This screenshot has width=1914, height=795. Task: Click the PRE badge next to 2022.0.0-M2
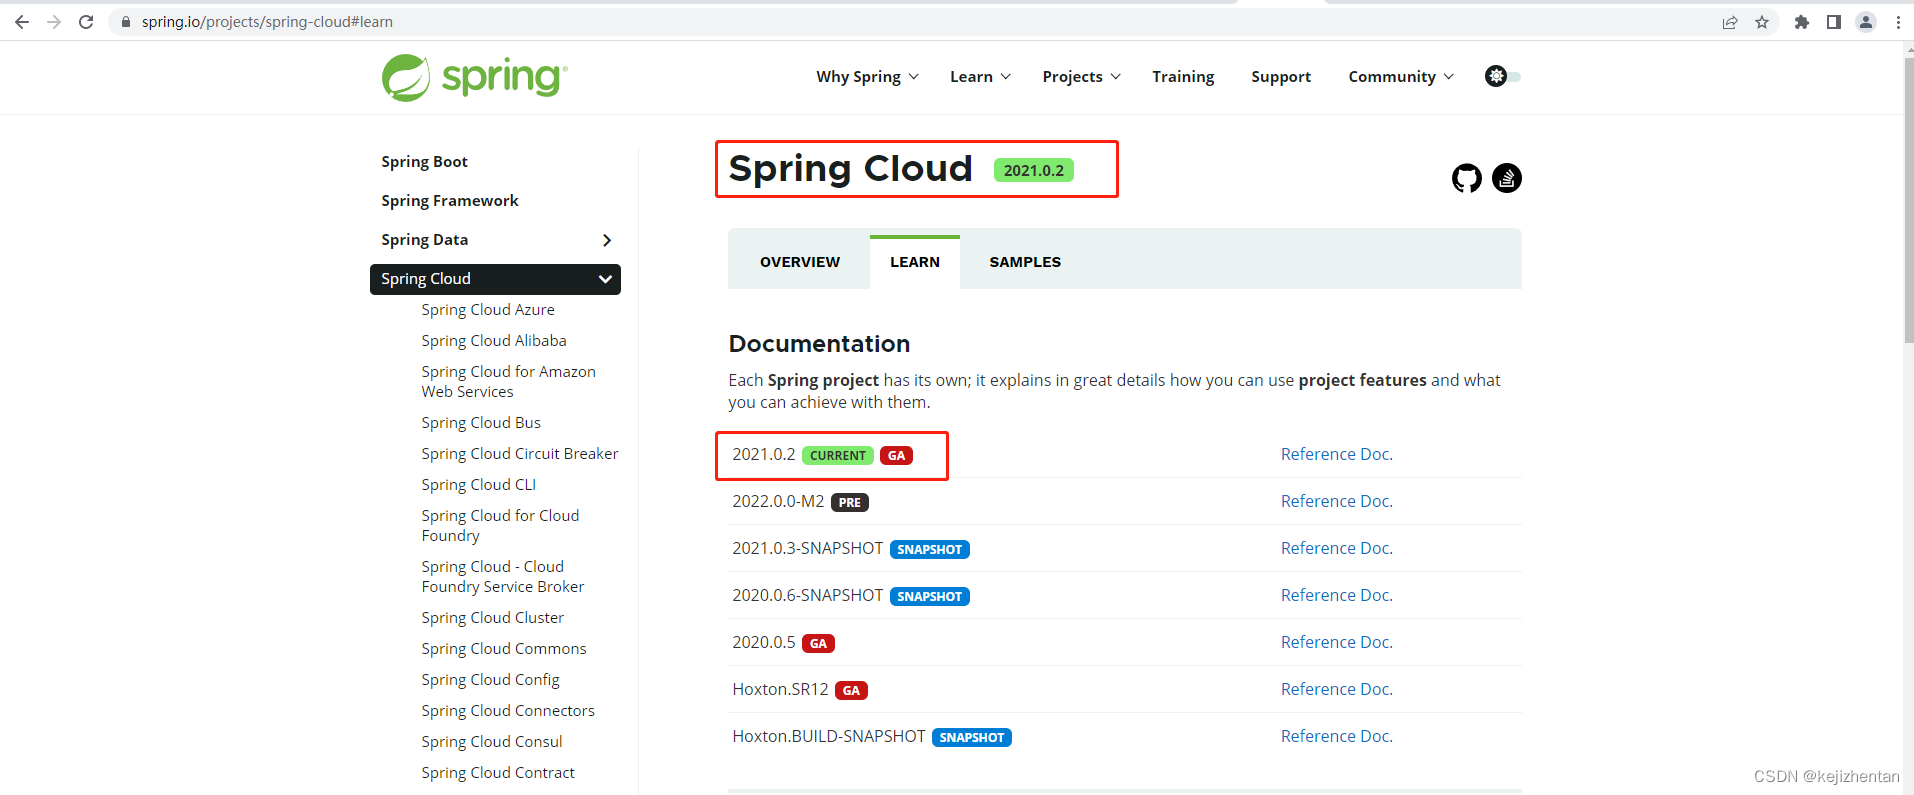[x=850, y=503]
